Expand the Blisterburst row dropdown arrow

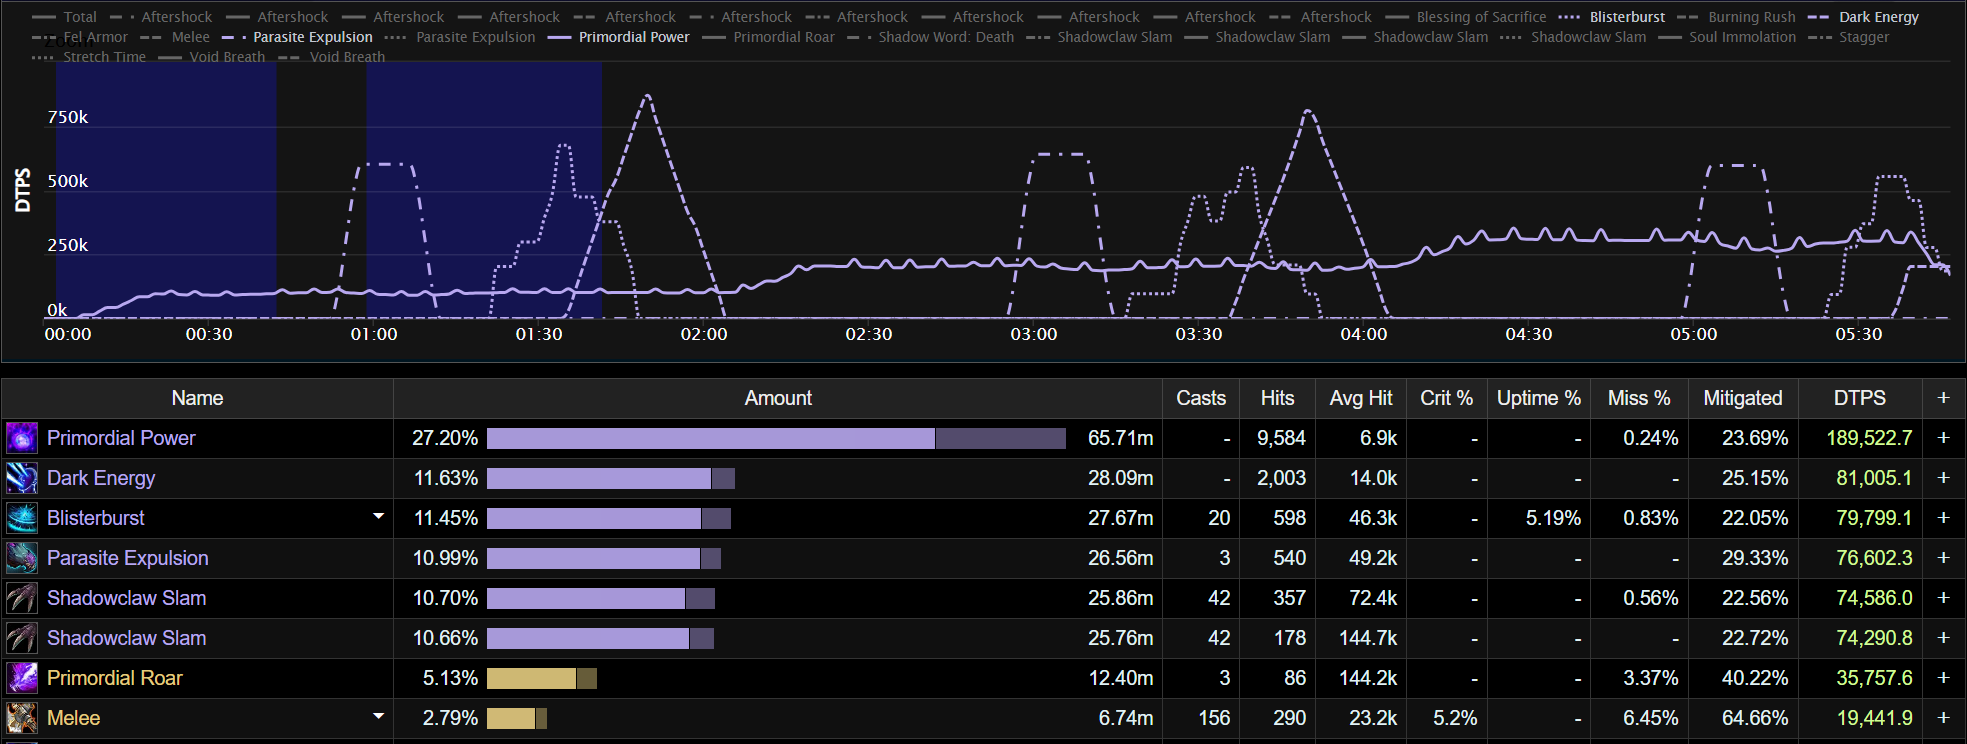pos(378,517)
